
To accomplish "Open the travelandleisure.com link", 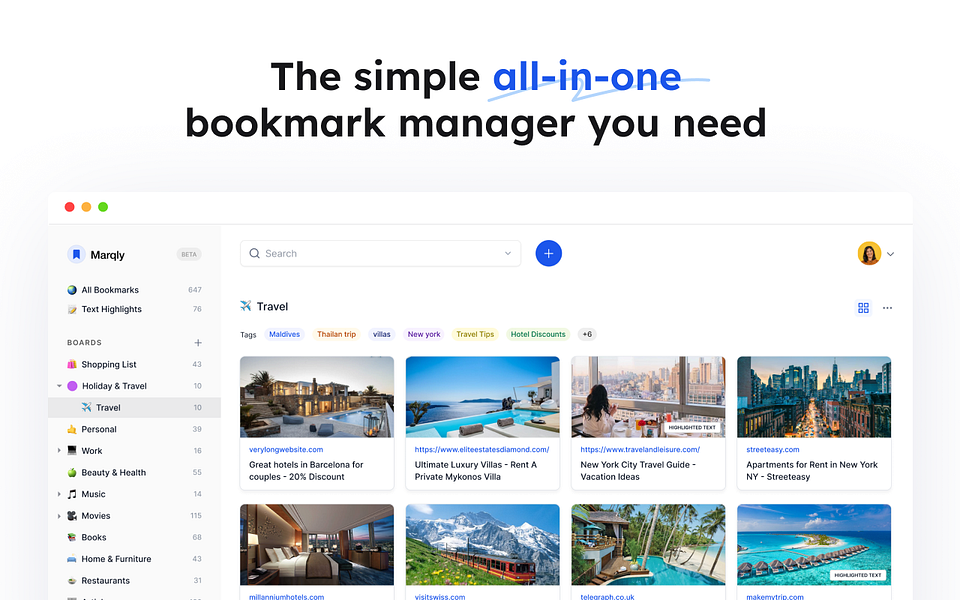I will point(640,449).
